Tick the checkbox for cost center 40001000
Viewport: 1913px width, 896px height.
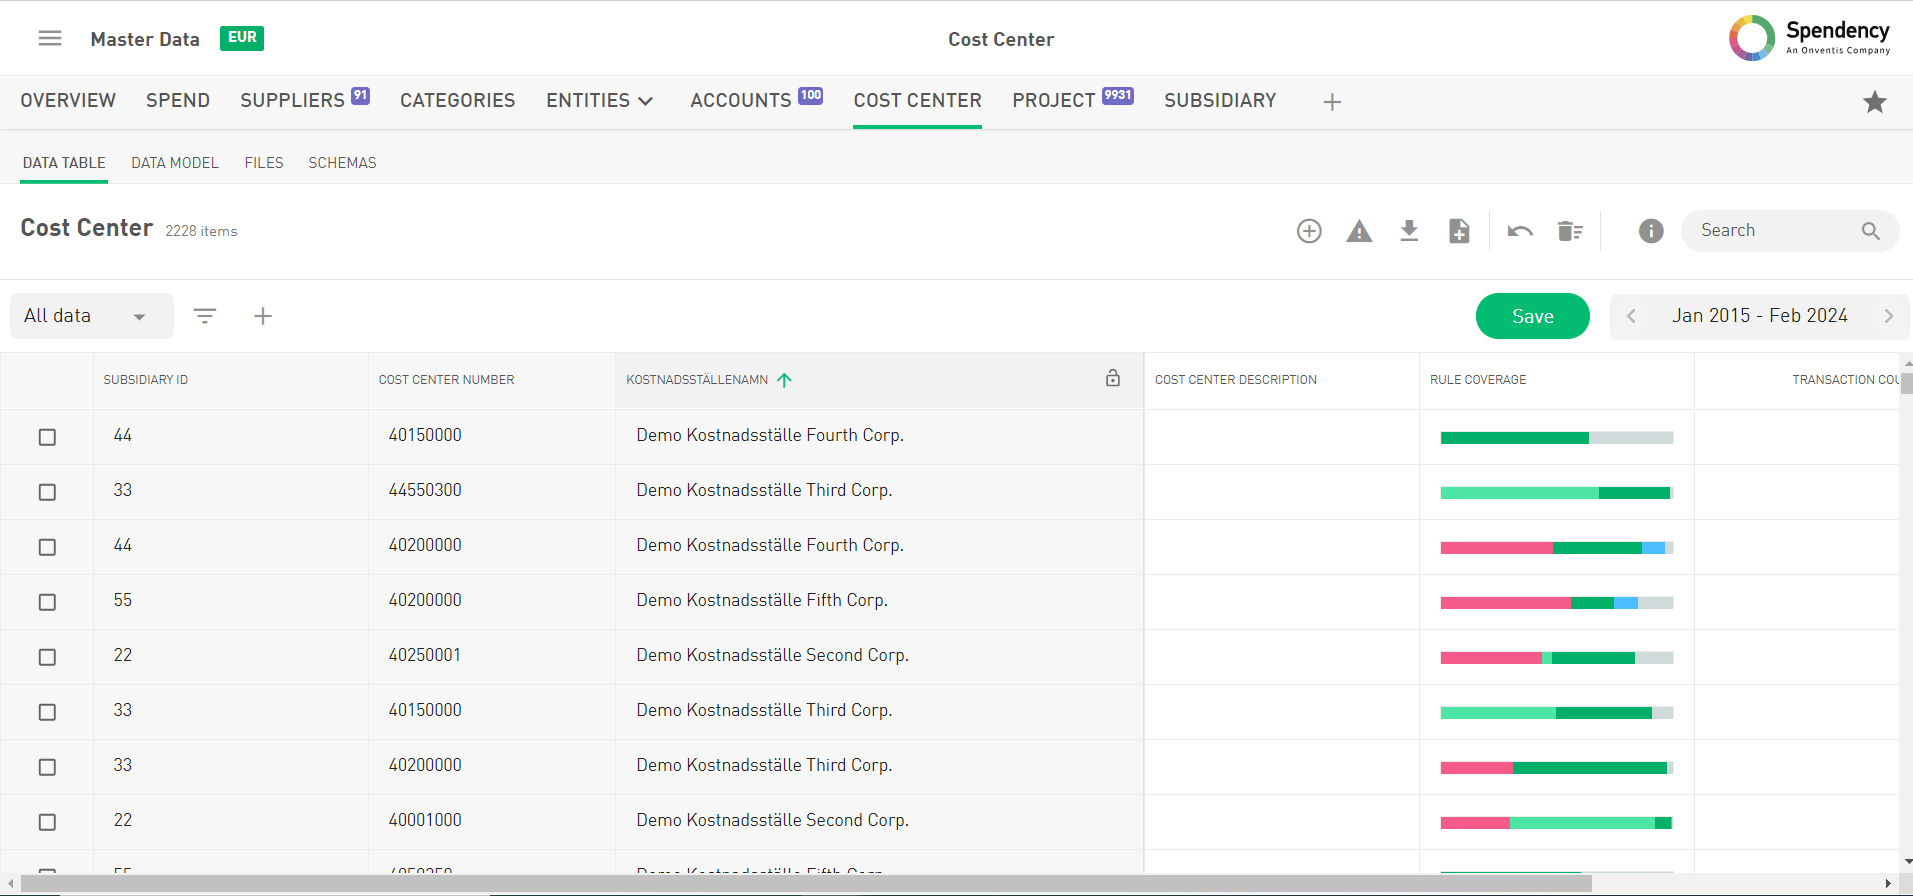point(47,822)
